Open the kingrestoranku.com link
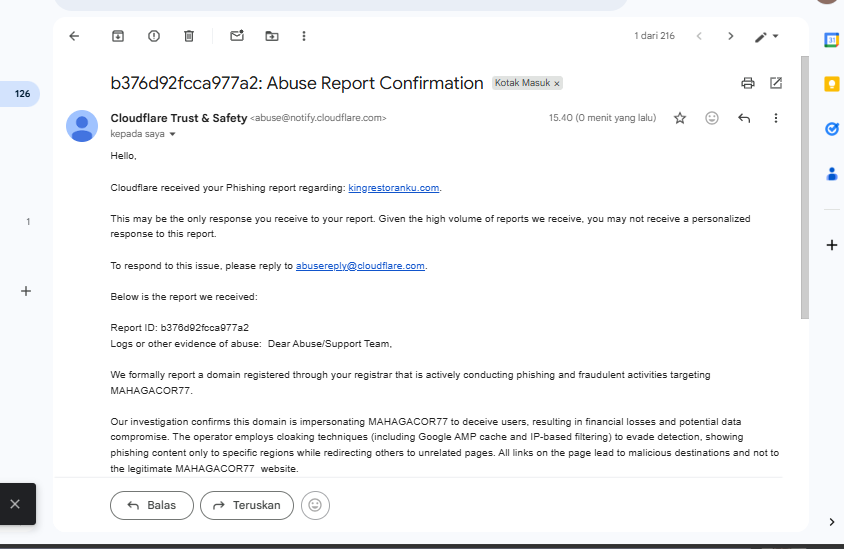Image resolution: width=844 pixels, height=549 pixels. 393,188
